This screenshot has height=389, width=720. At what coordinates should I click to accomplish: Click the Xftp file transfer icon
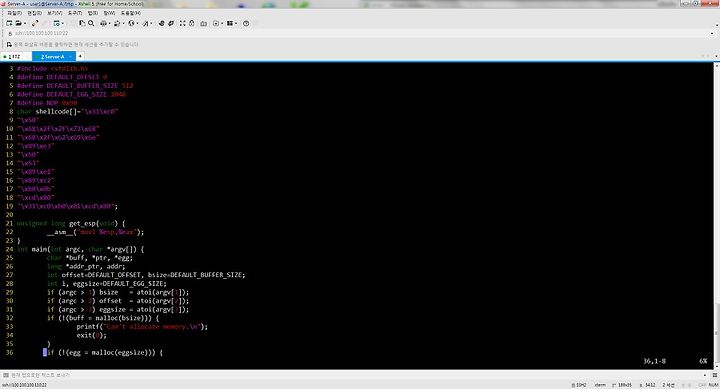[x=161, y=23]
